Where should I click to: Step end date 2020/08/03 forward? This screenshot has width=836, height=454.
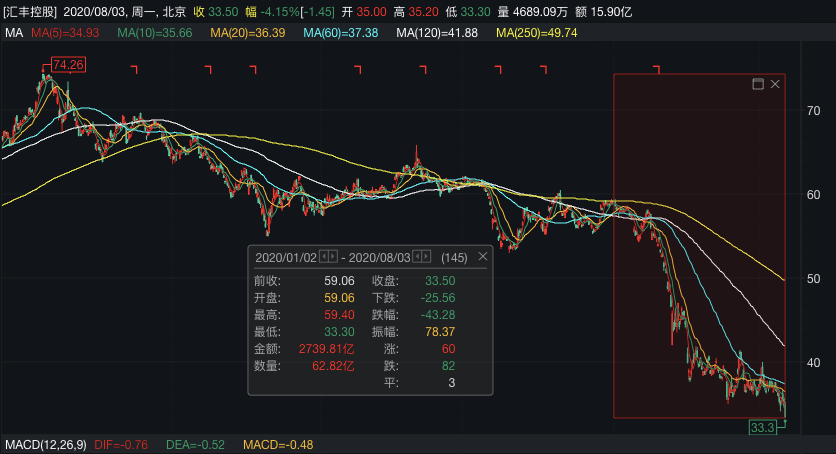(x=426, y=257)
